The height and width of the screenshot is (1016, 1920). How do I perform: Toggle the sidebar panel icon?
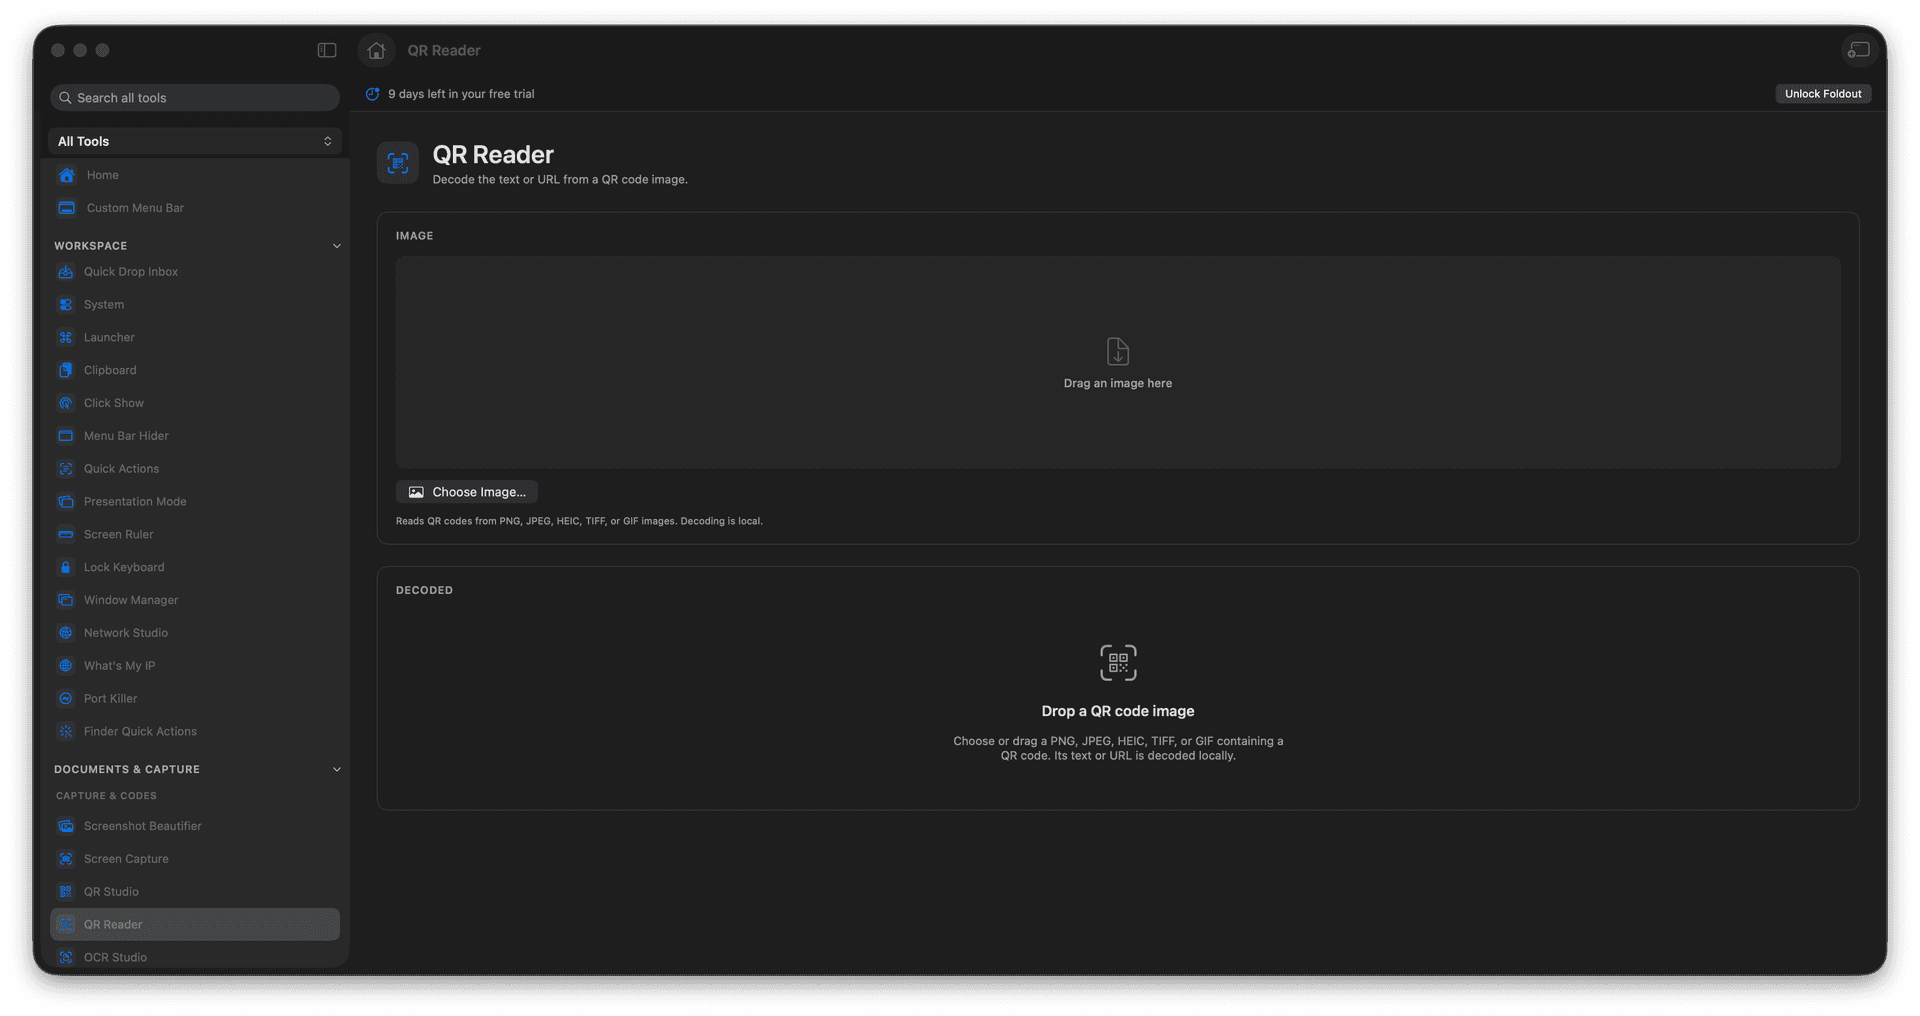pyautogui.click(x=327, y=50)
